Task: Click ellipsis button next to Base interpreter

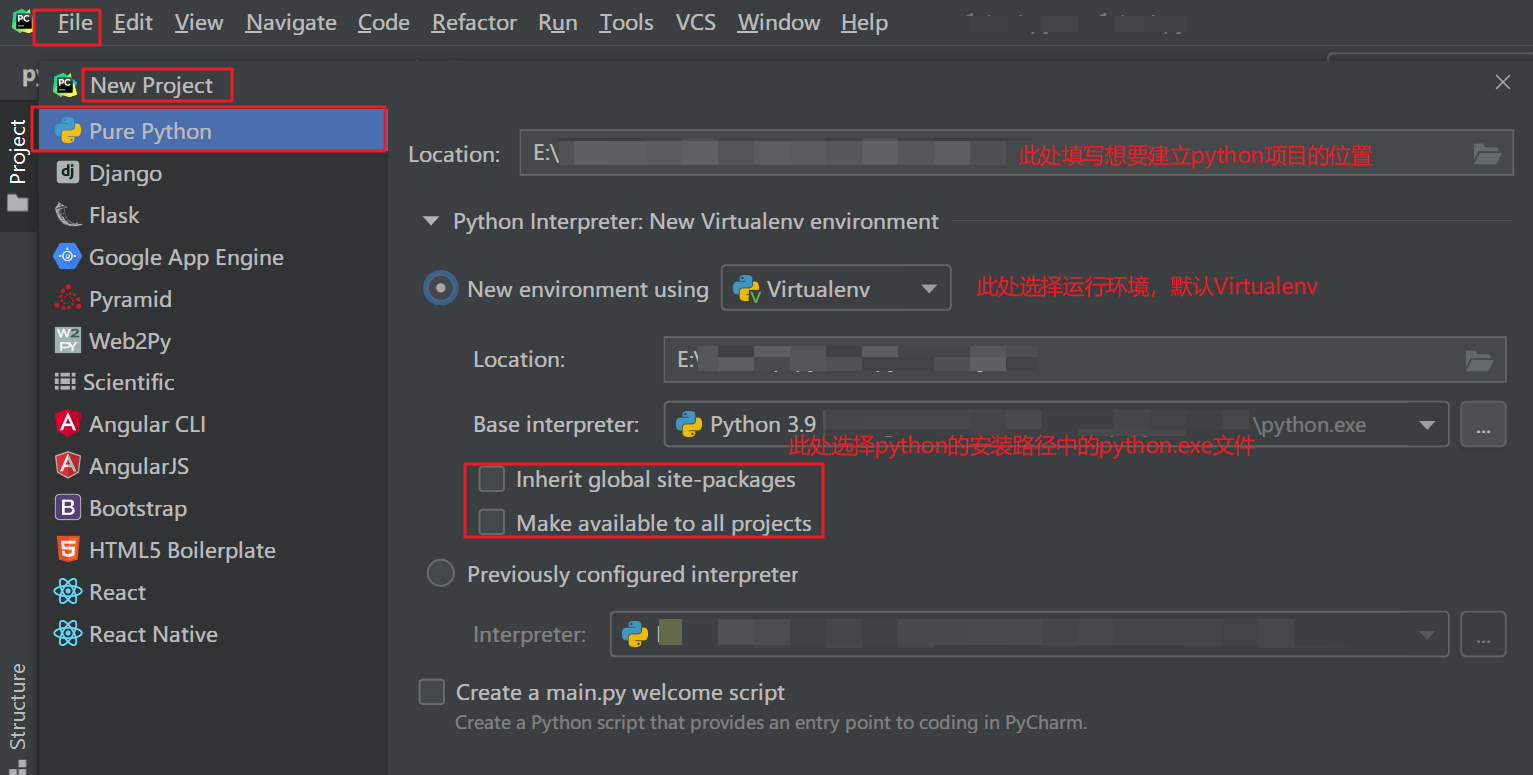Action: coord(1483,424)
